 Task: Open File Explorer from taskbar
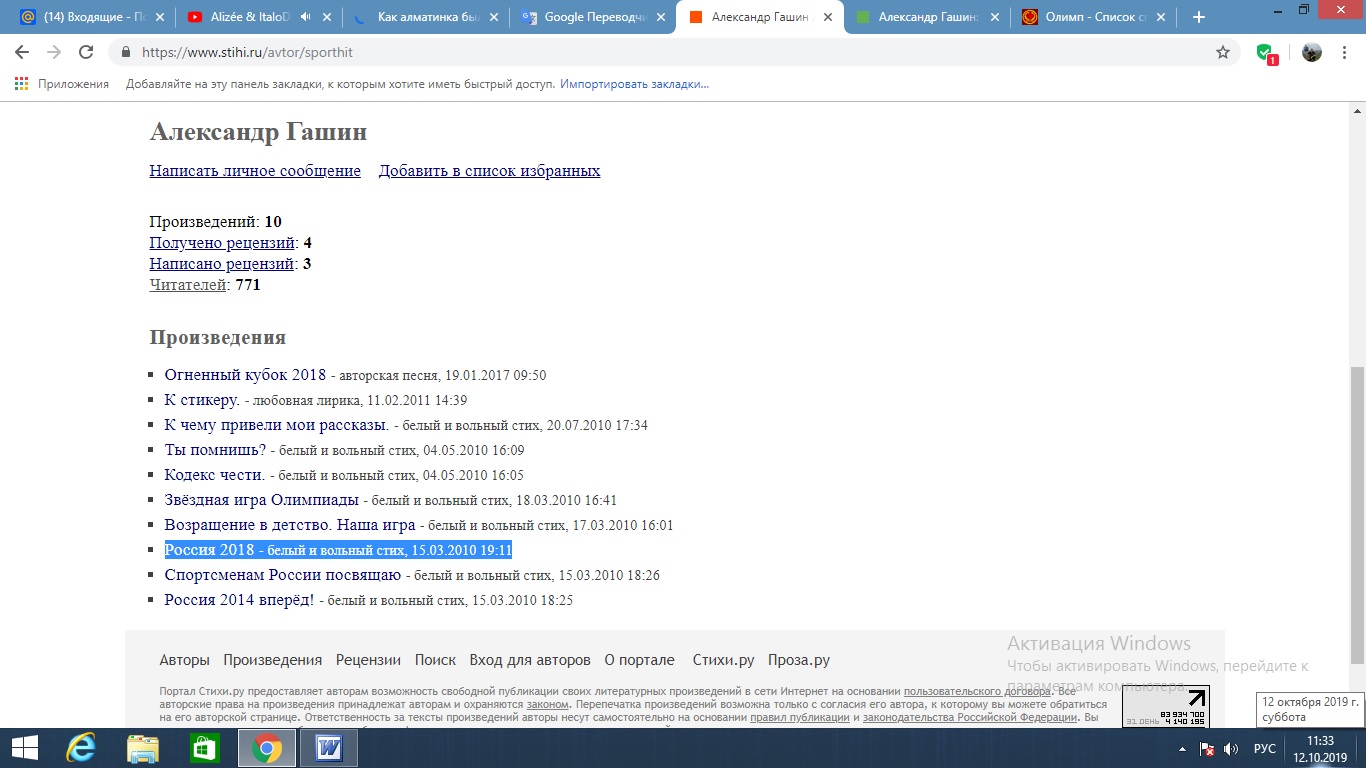click(143, 748)
